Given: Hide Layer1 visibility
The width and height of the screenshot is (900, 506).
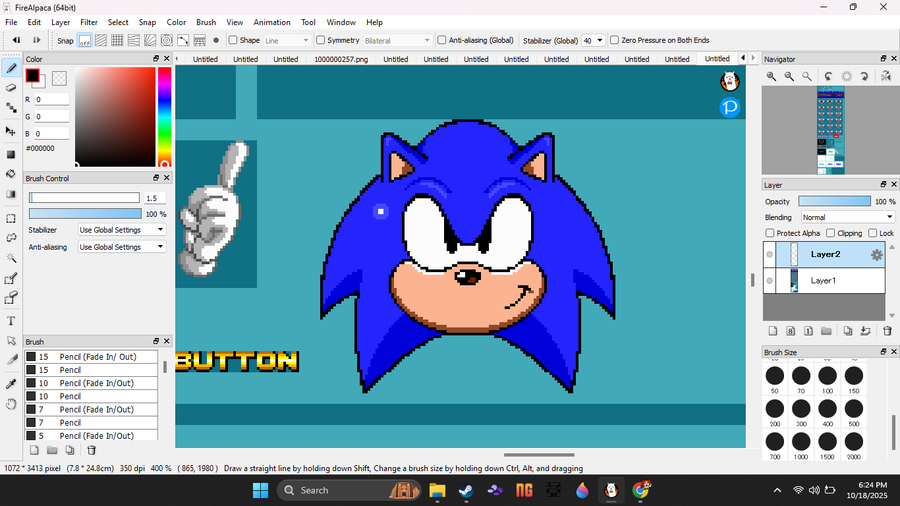Looking at the screenshot, I should [769, 281].
